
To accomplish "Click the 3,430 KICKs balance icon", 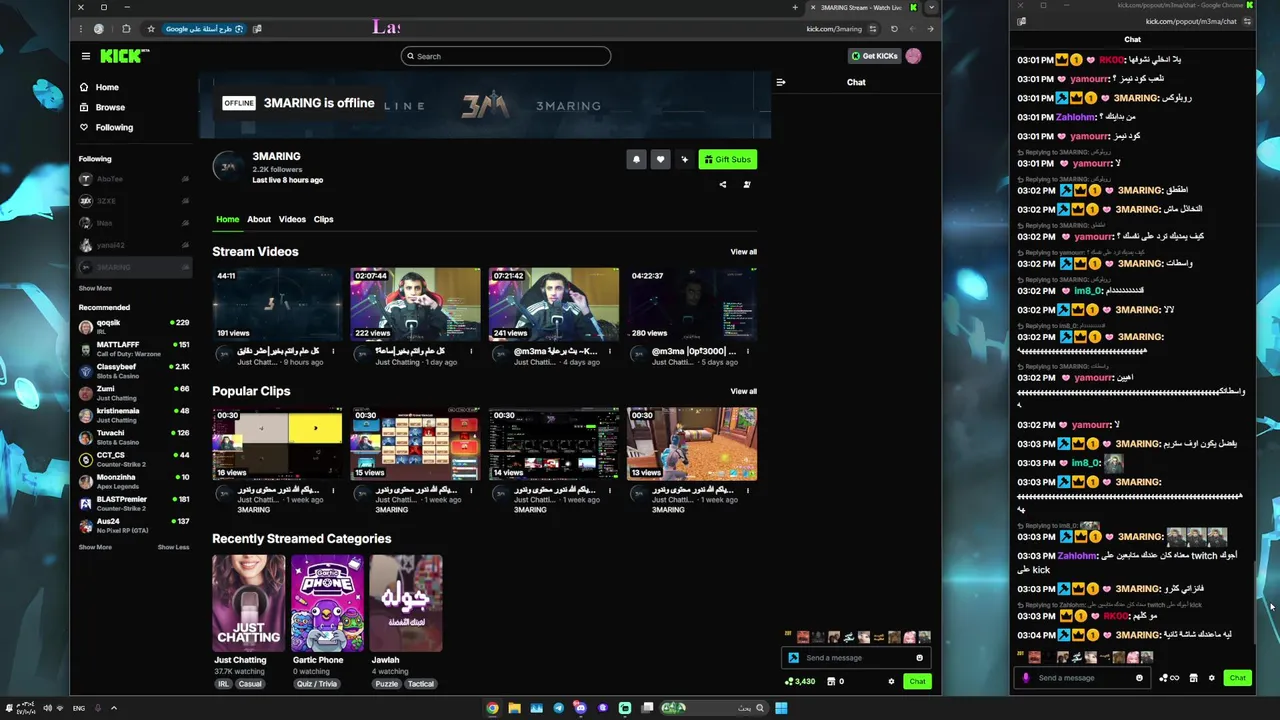I will point(801,681).
